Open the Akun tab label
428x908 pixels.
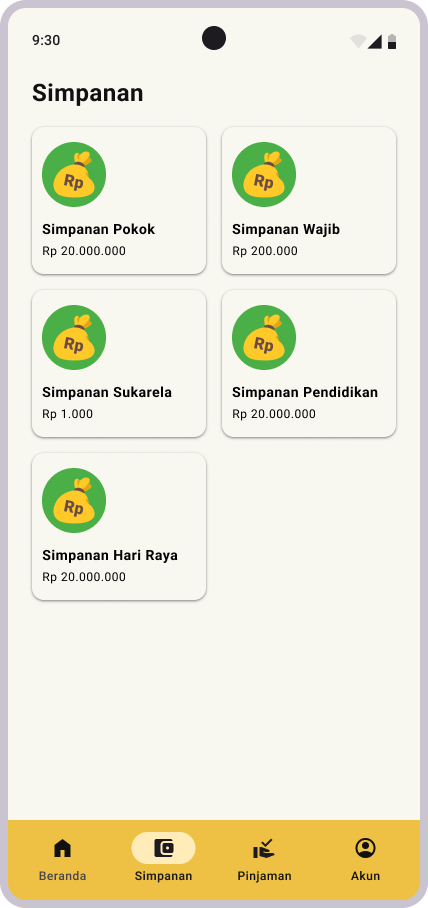(x=365, y=876)
